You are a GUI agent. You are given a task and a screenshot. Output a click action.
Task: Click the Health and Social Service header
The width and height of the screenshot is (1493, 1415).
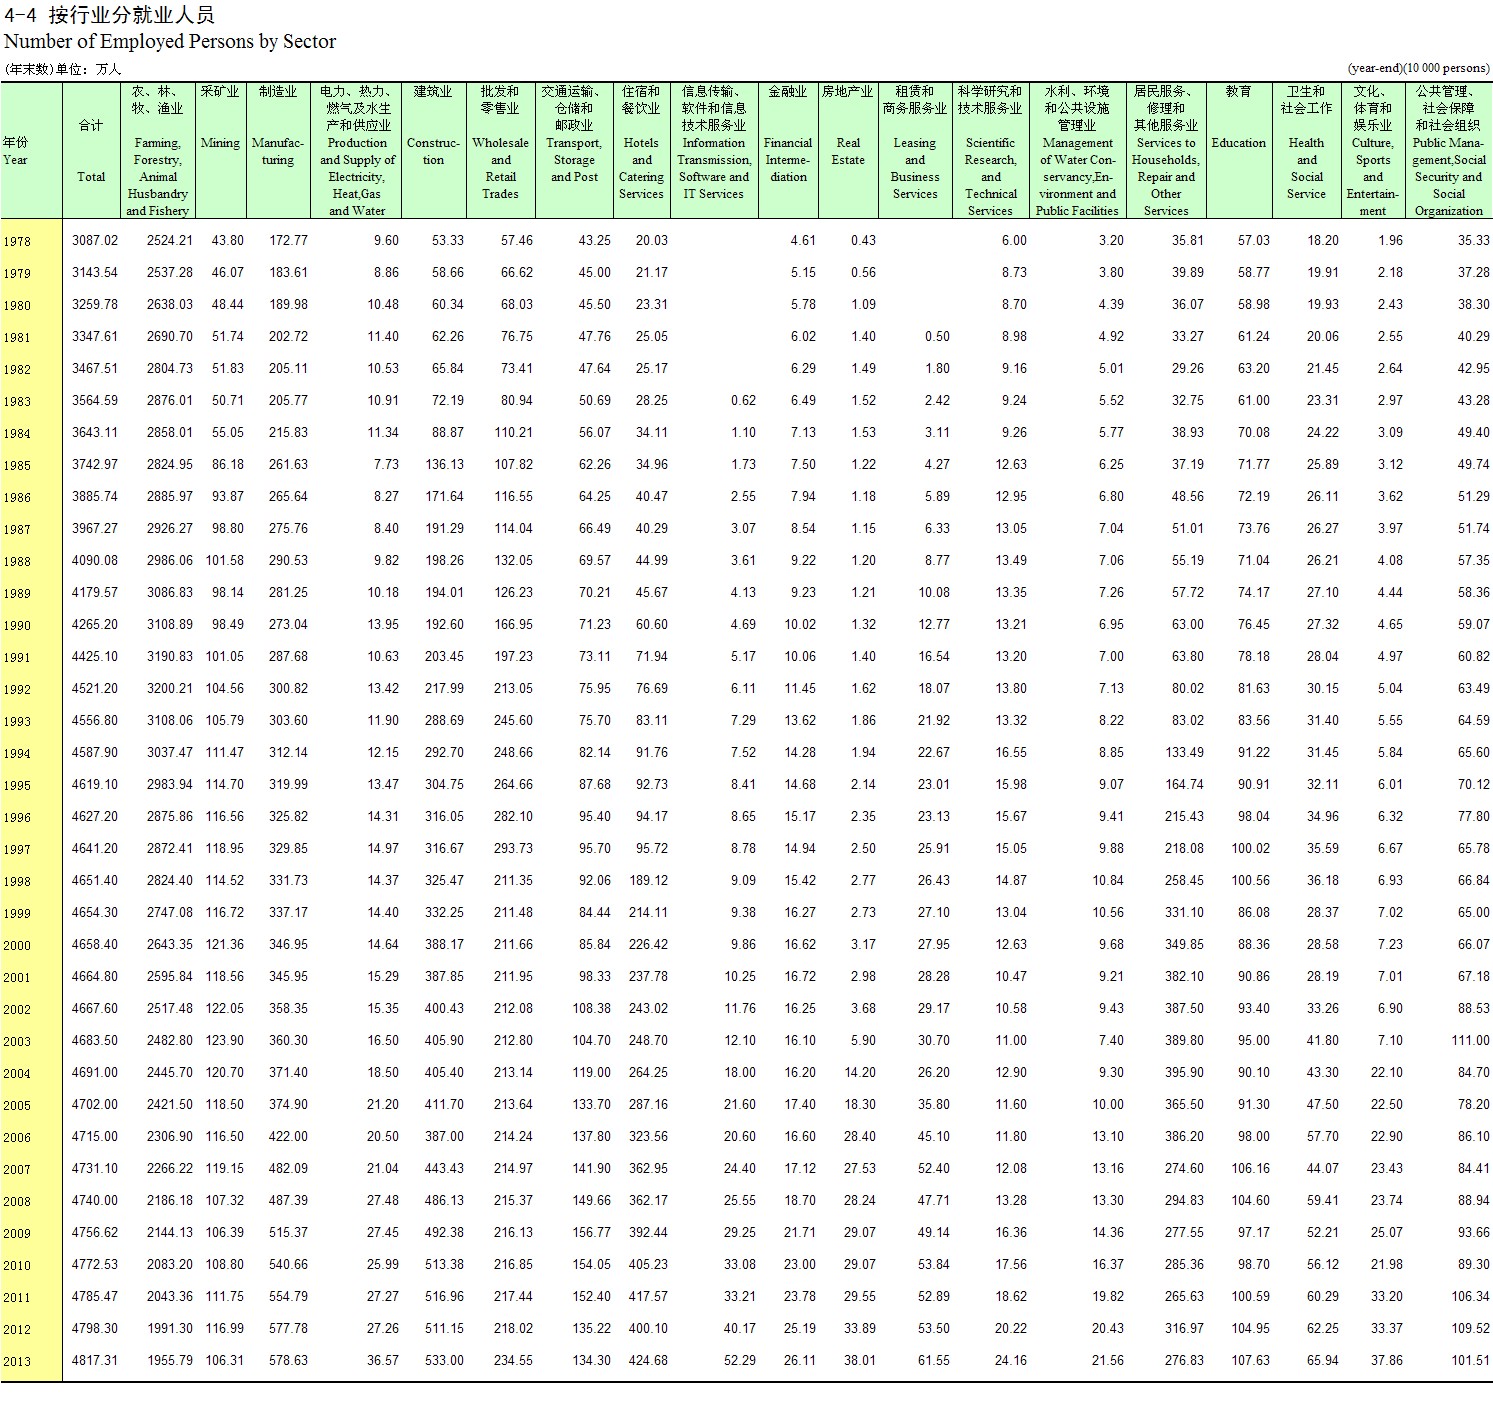[1306, 151]
